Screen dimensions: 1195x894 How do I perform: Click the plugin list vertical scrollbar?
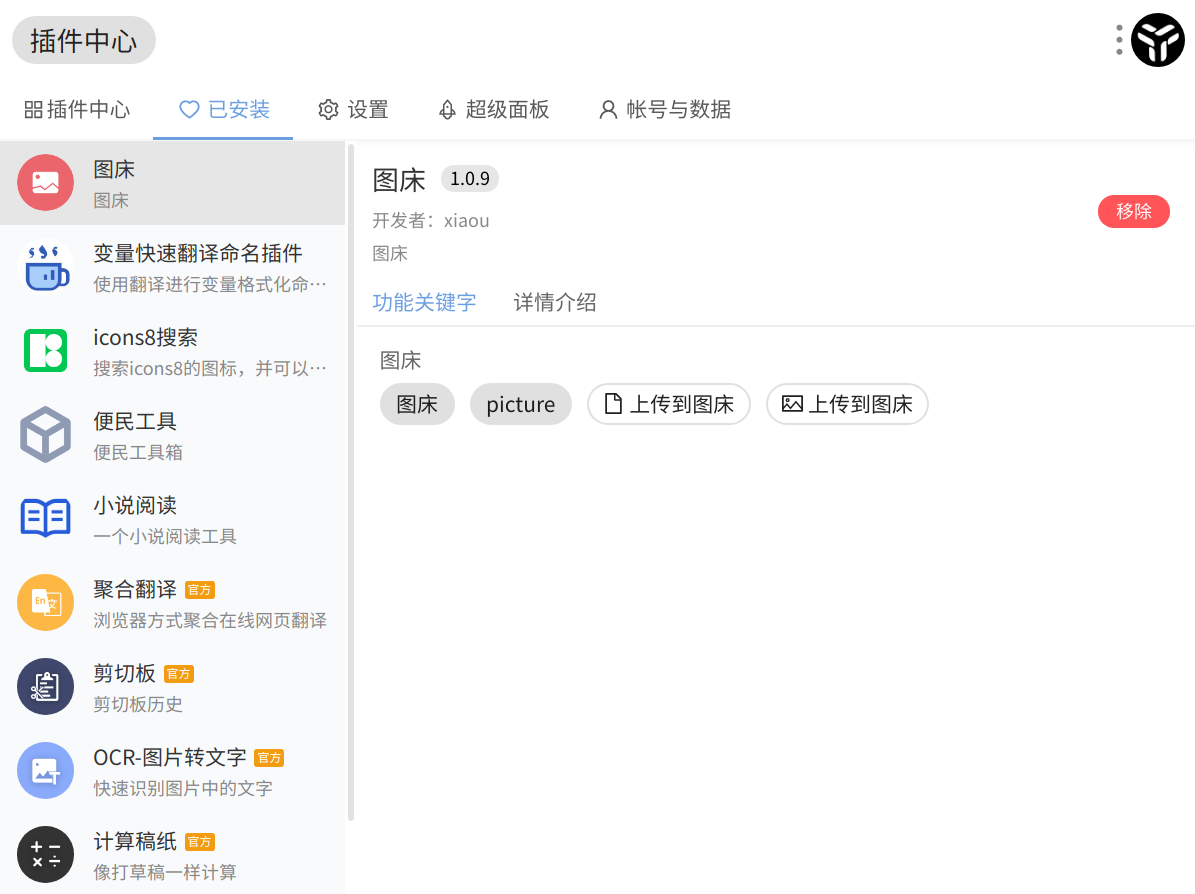(351, 482)
